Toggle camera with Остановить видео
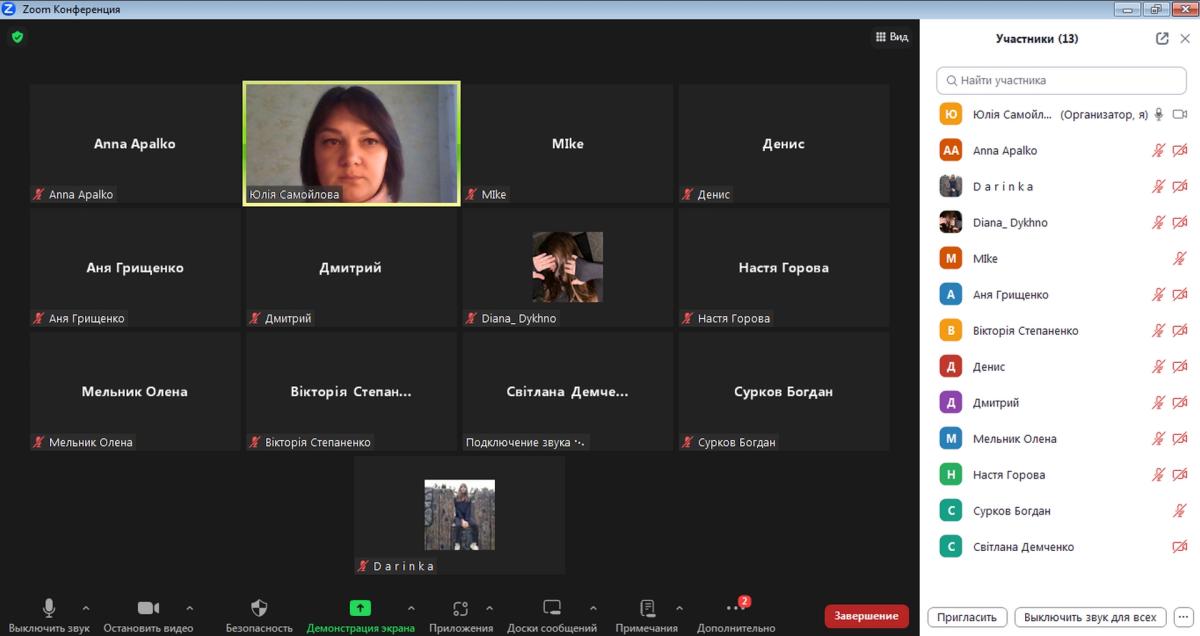 point(148,613)
